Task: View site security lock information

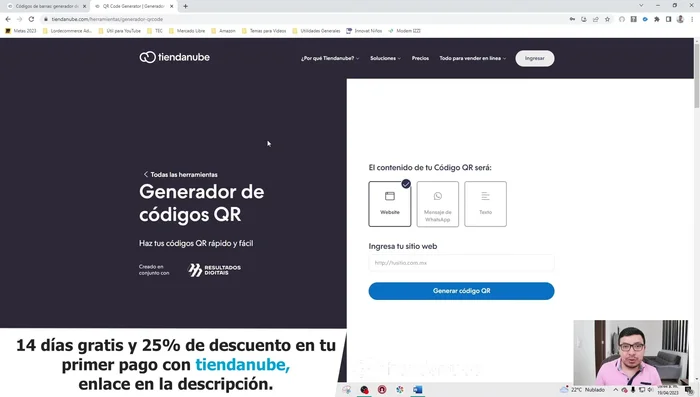Action: [x=46, y=19]
